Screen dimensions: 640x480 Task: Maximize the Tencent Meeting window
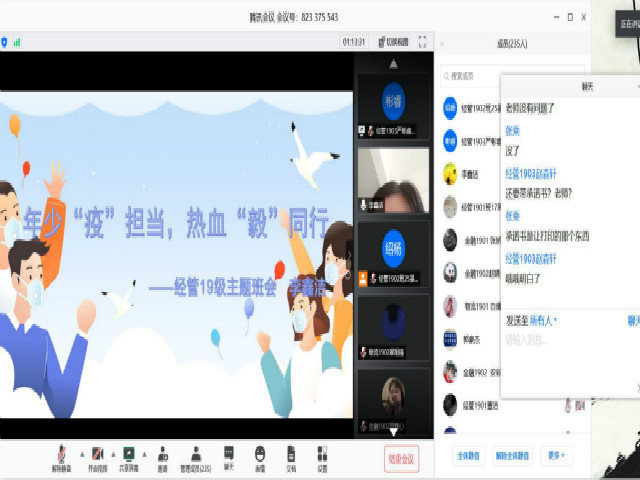[570, 17]
